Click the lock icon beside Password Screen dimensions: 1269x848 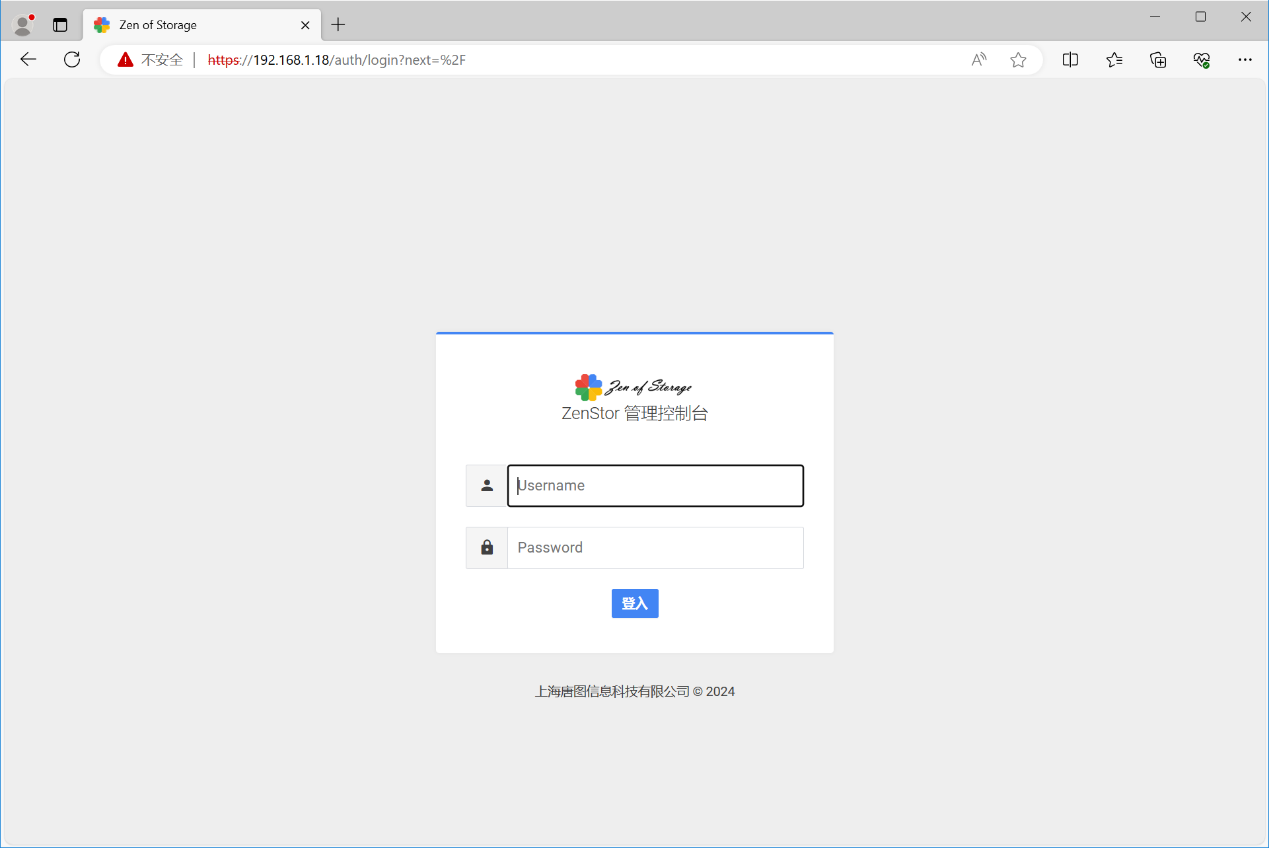tap(487, 548)
